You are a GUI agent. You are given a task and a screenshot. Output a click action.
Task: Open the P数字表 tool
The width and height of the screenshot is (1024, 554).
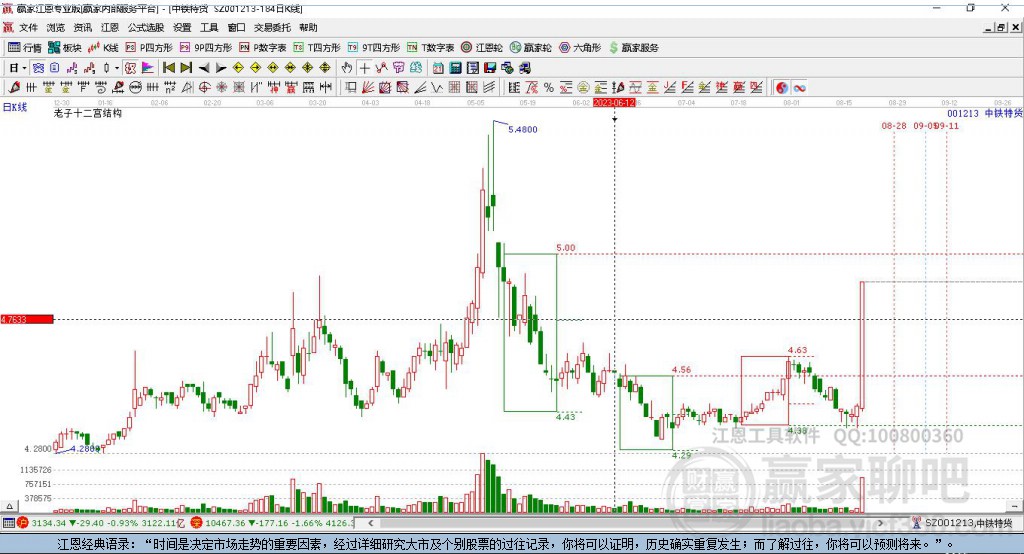pos(263,48)
